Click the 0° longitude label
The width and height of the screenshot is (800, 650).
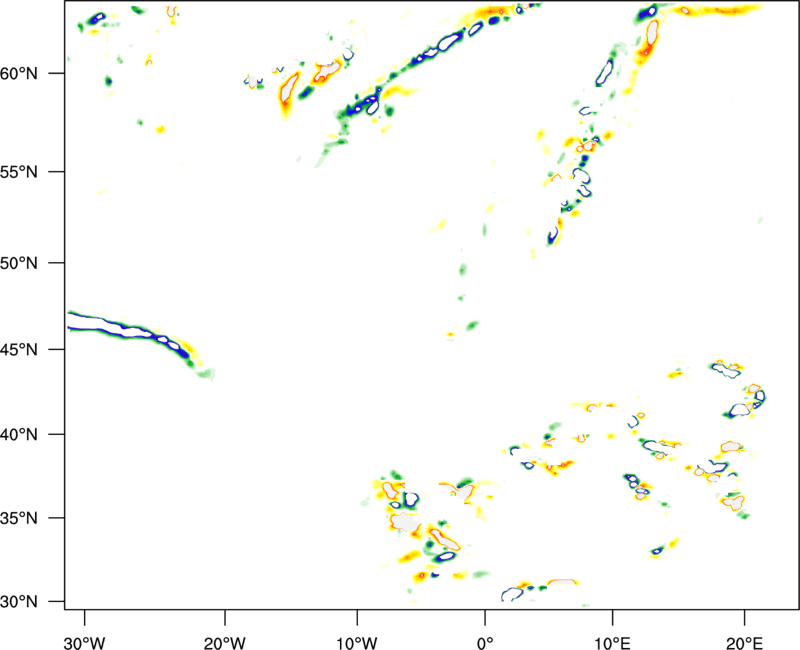coord(485,643)
